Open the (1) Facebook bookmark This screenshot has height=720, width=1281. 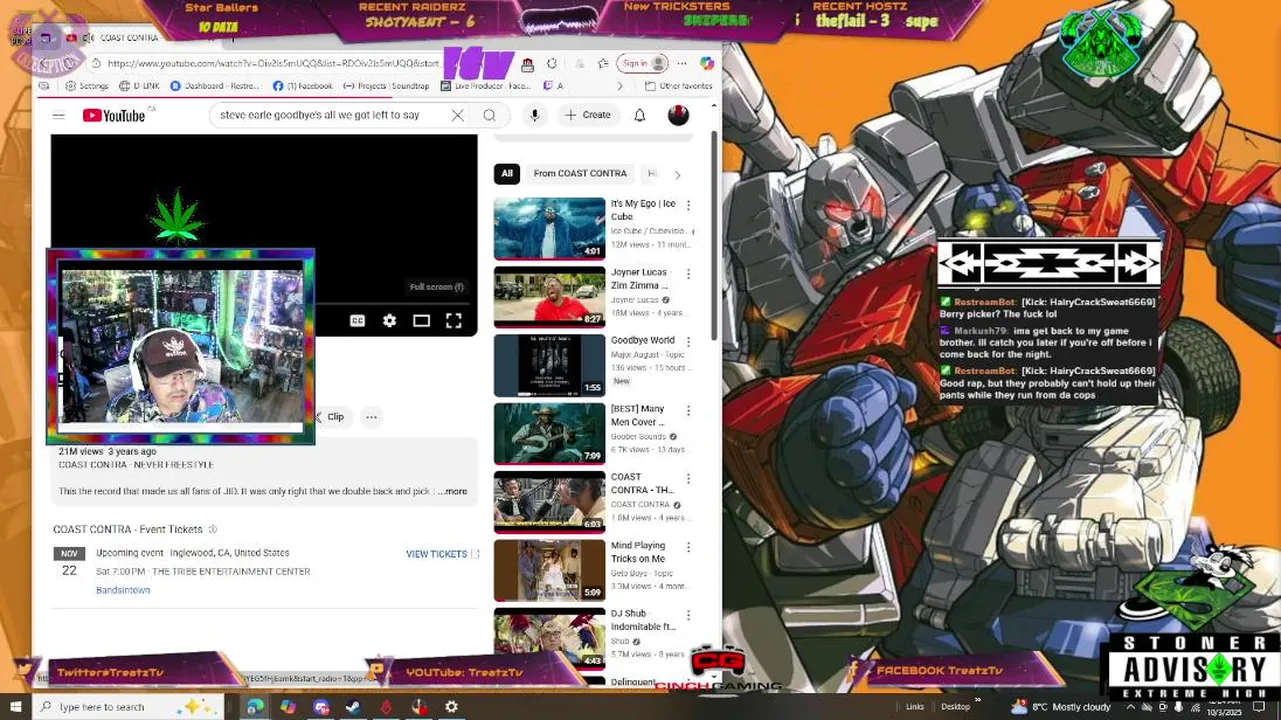[x=303, y=86]
